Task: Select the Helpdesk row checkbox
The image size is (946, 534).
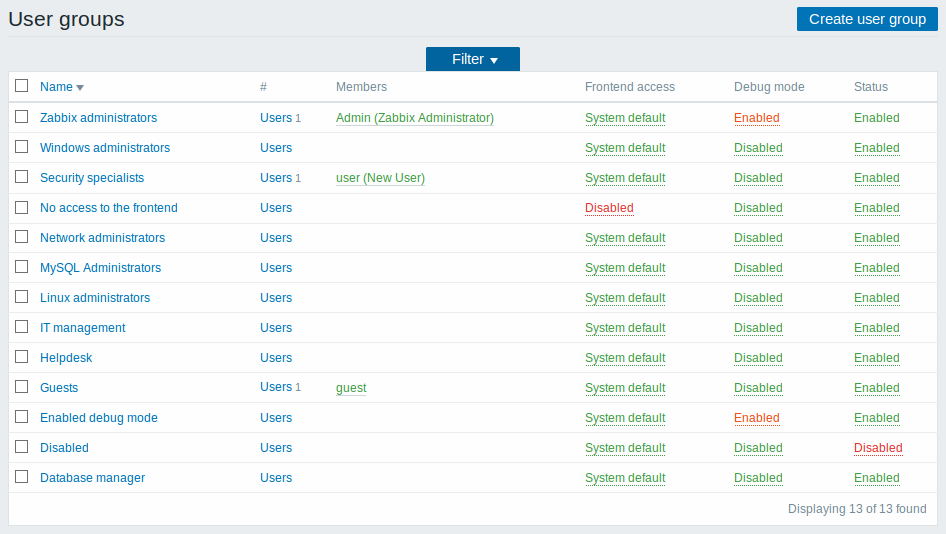Action: 22,357
